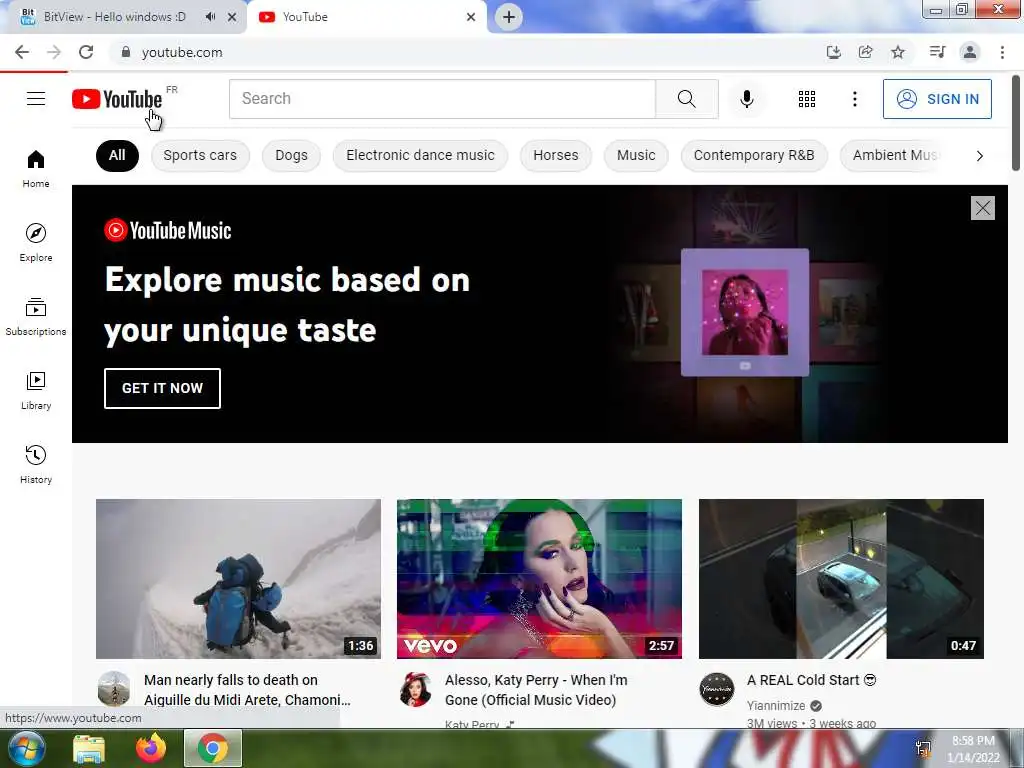1024x768 pixels.
Task: Open Explore in the sidebar
Action: click(36, 242)
